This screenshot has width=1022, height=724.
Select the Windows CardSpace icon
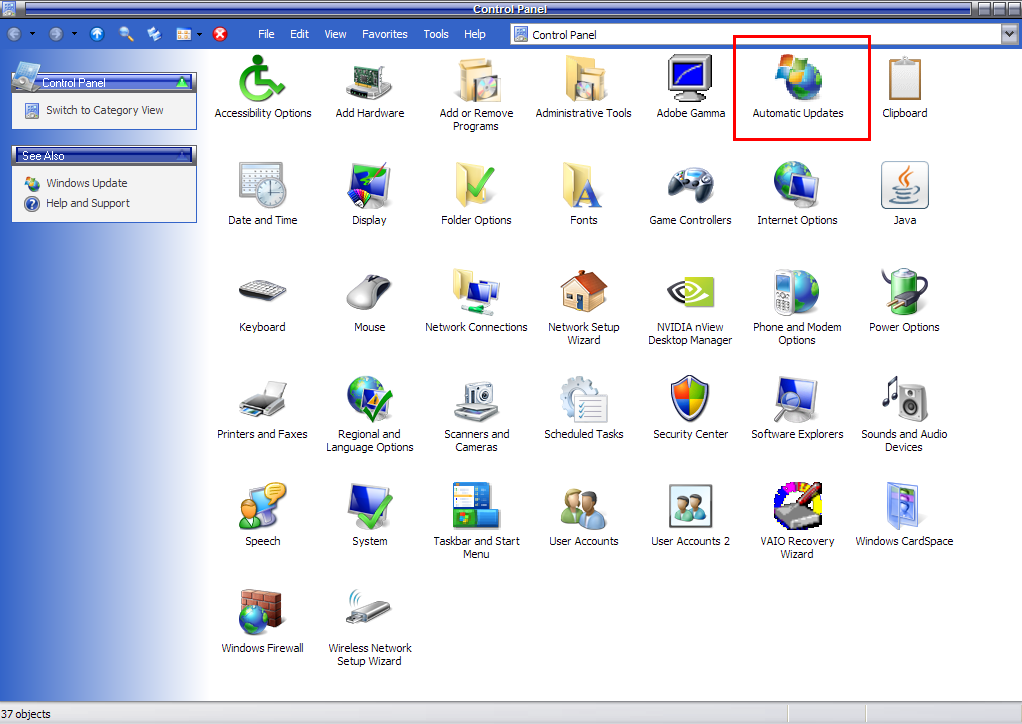pyautogui.click(x=903, y=506)
